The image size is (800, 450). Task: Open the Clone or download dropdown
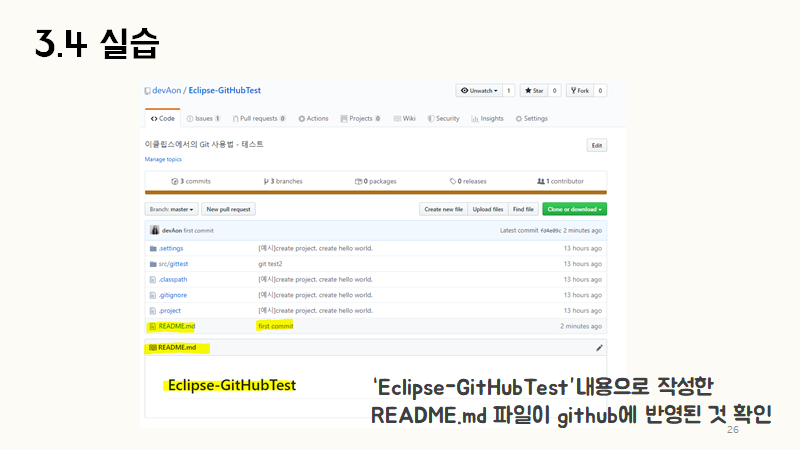click(574, 209)
